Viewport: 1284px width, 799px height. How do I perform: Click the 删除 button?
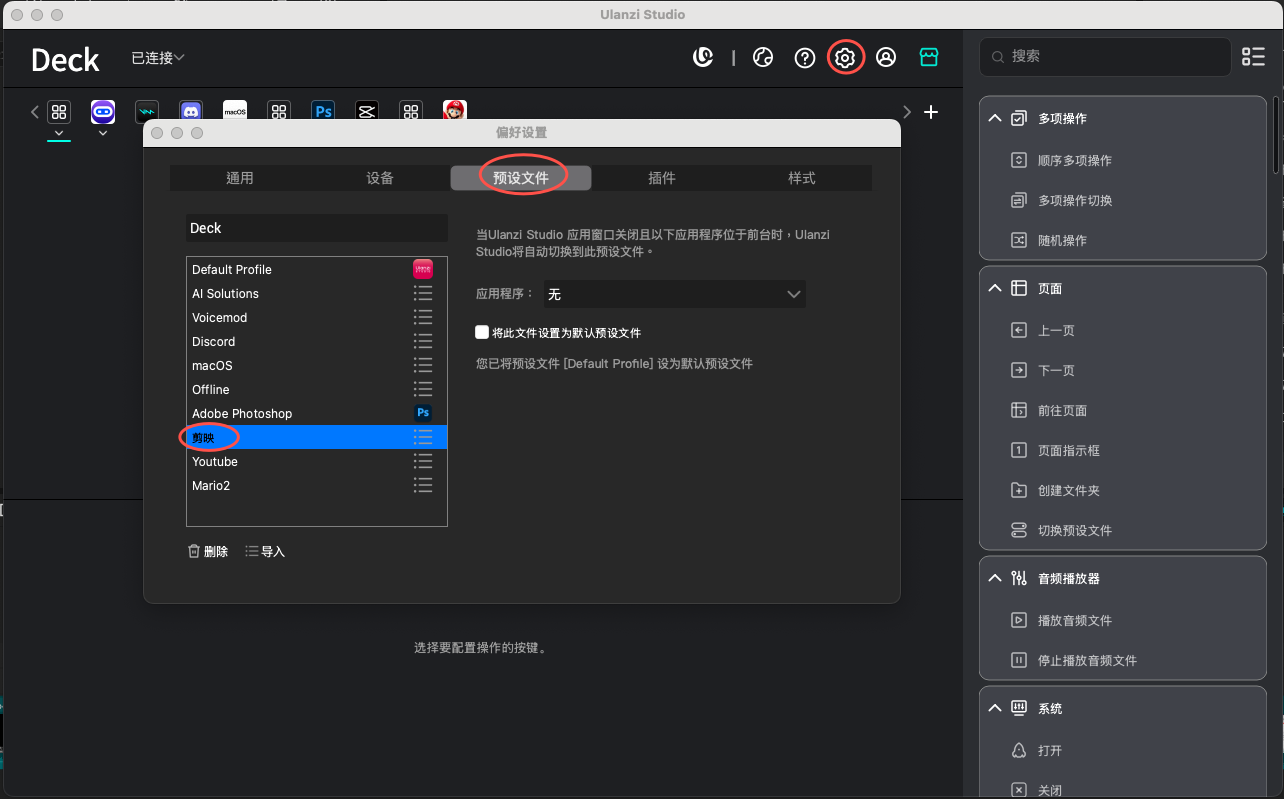[x=208, y=551]
